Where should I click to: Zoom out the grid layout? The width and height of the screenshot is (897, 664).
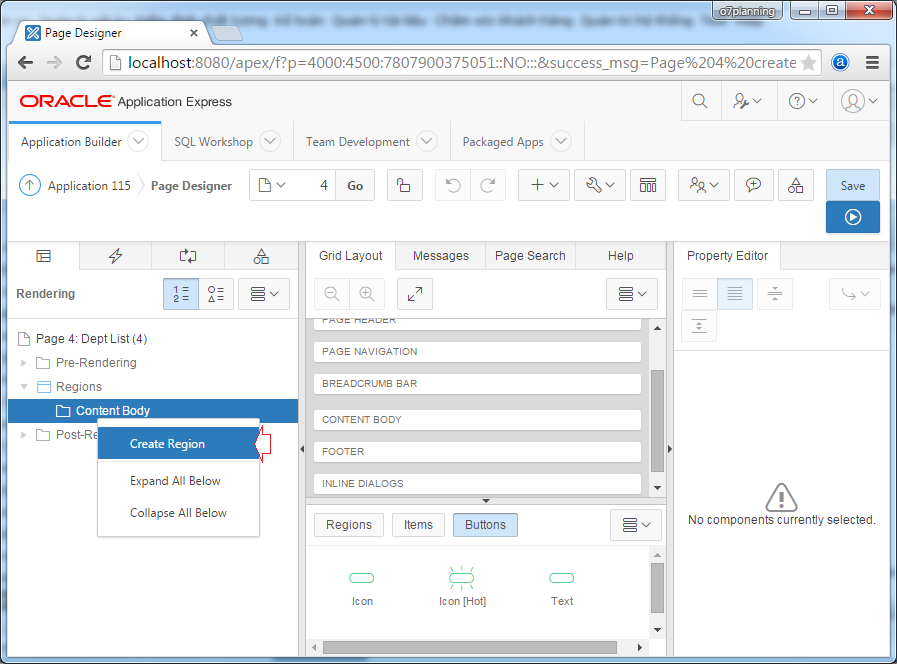click(x=332, y=294)
